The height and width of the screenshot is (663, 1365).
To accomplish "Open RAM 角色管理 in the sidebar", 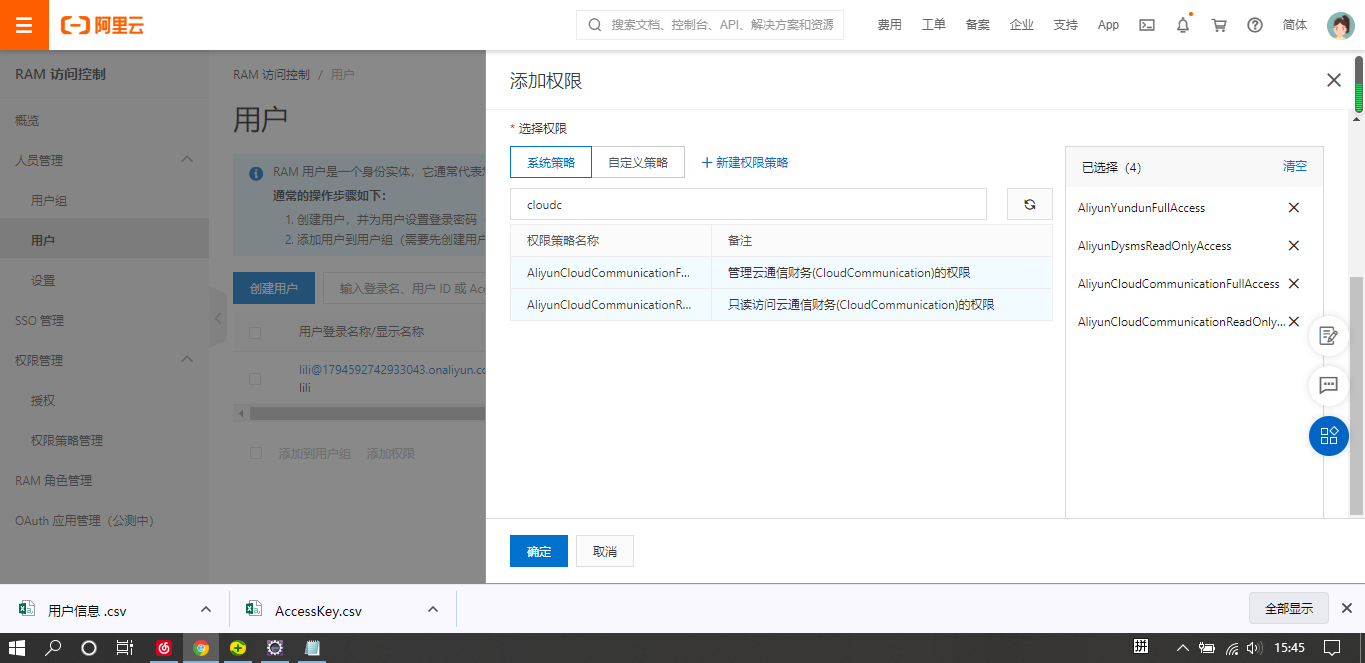I will tap(53, 480).
